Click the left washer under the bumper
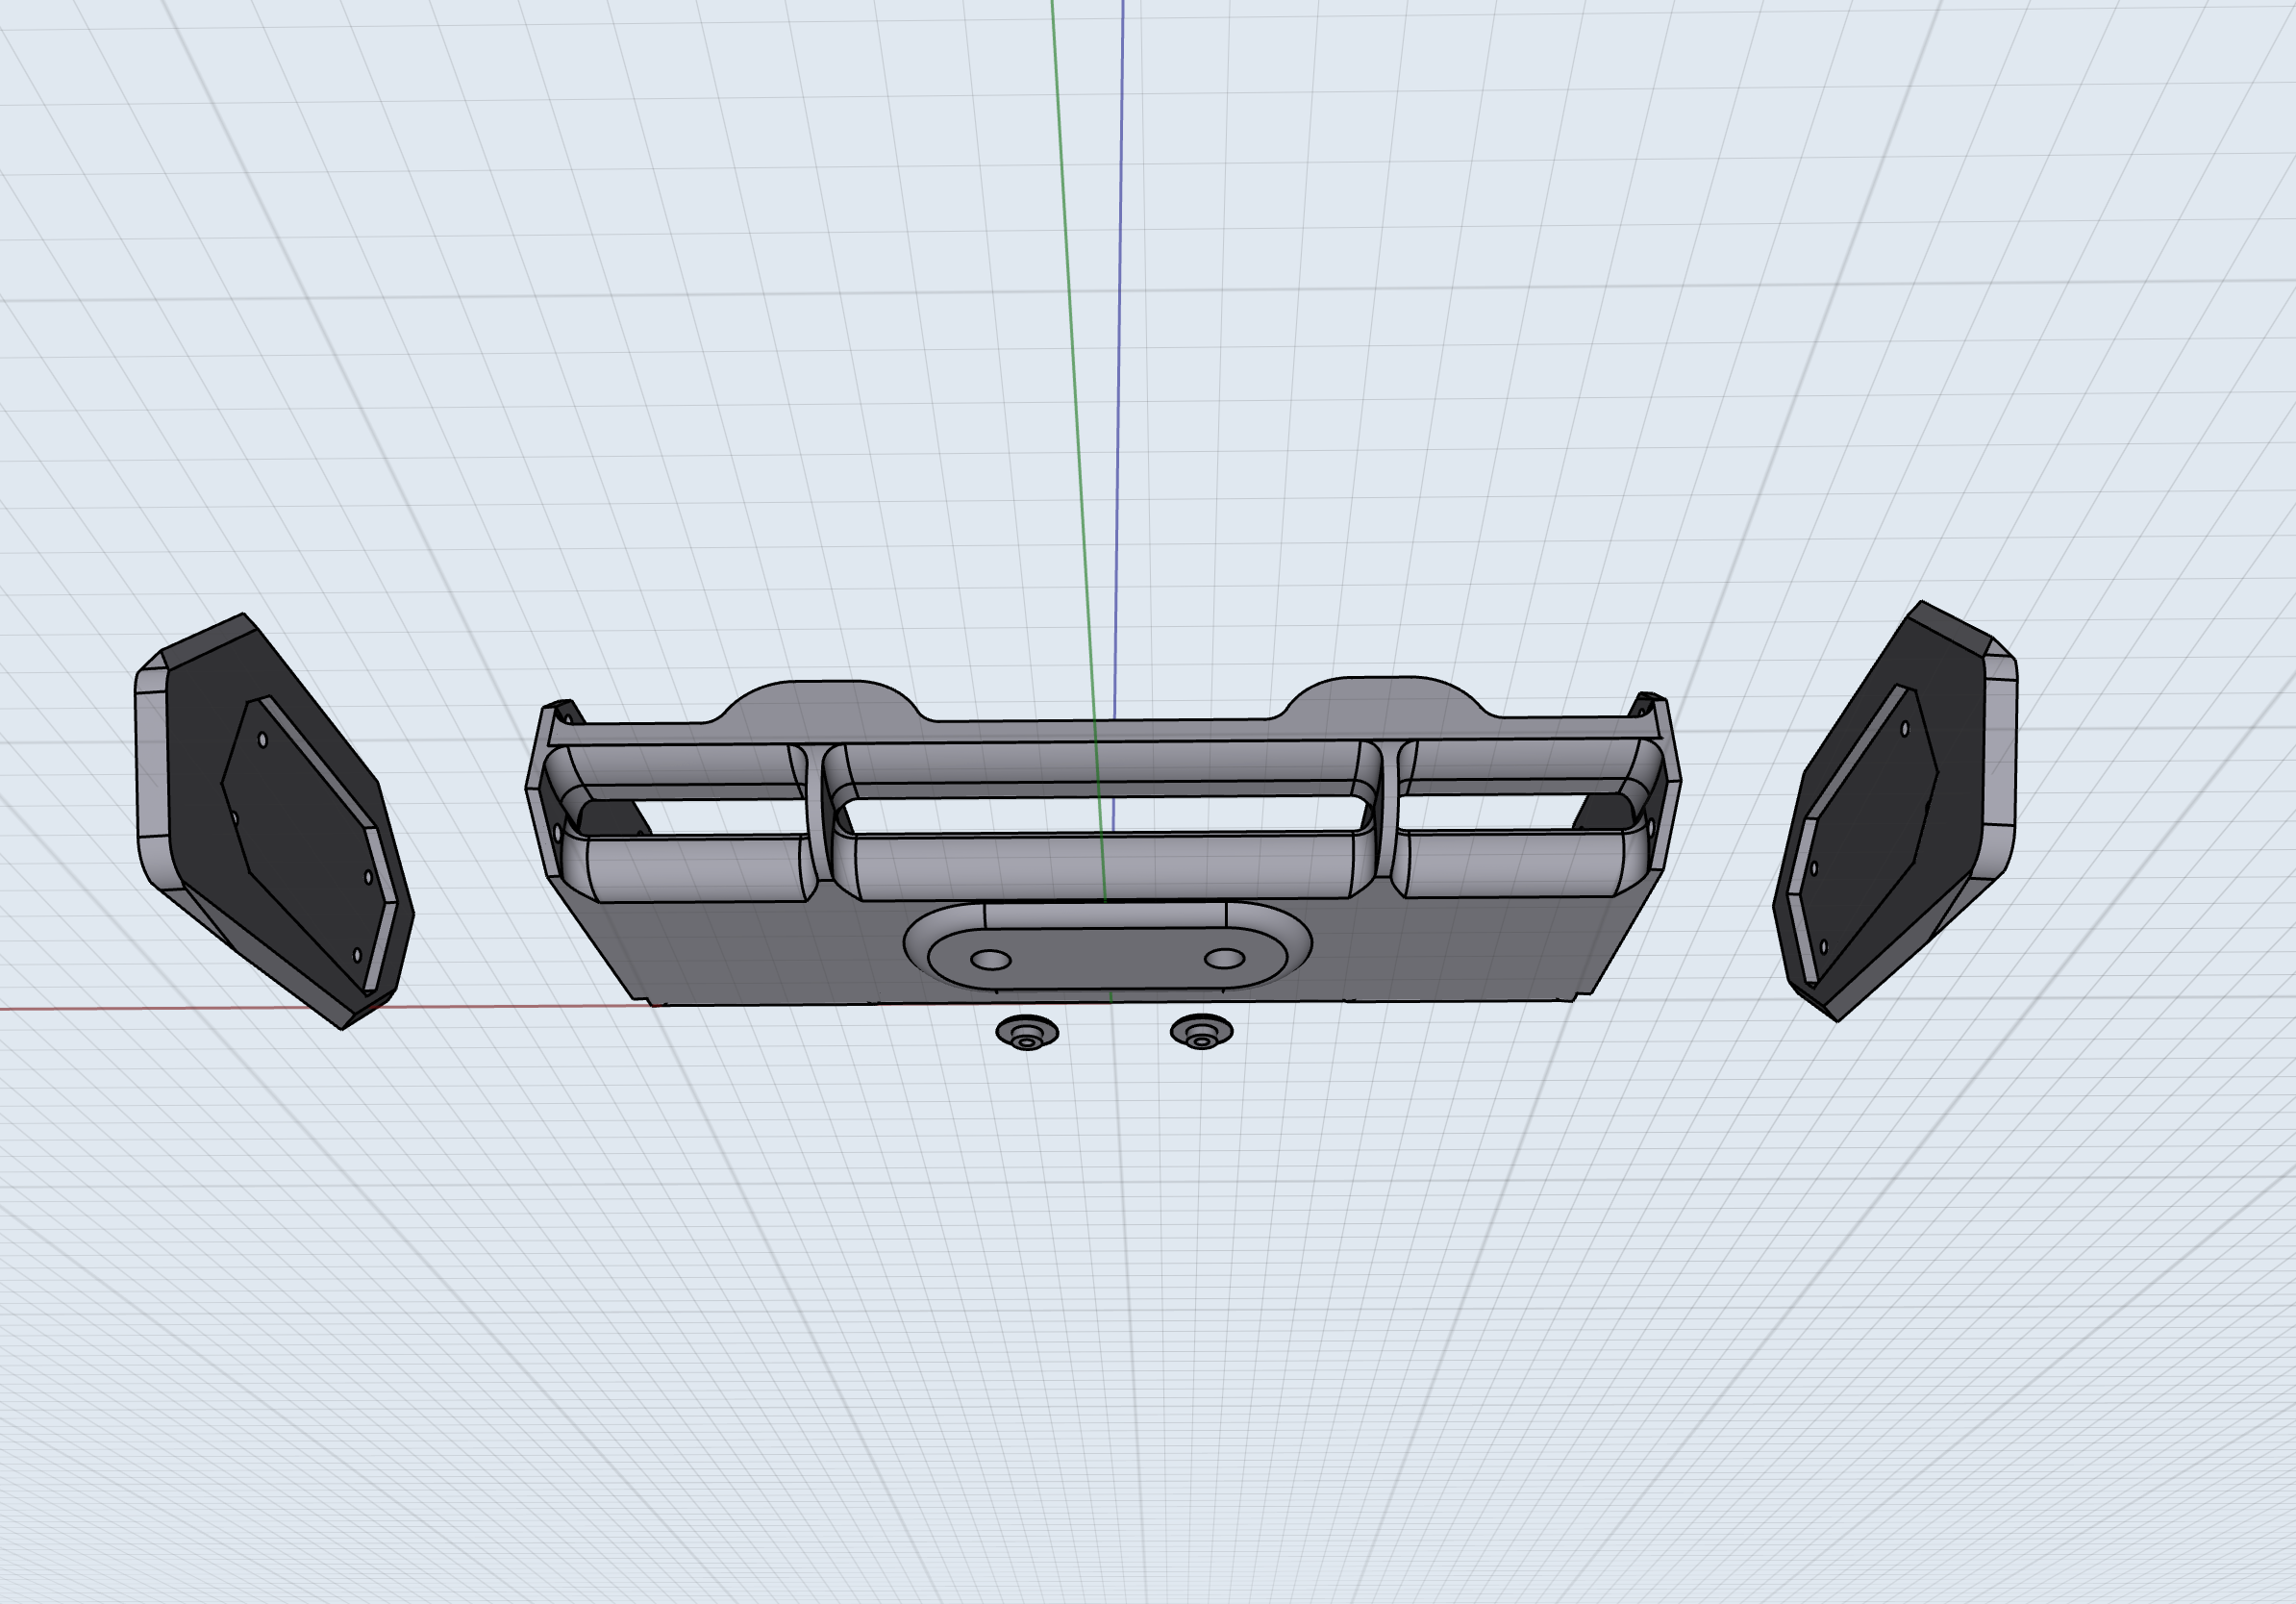Viewport: 2296px width, 1604px height. 1027,1032
